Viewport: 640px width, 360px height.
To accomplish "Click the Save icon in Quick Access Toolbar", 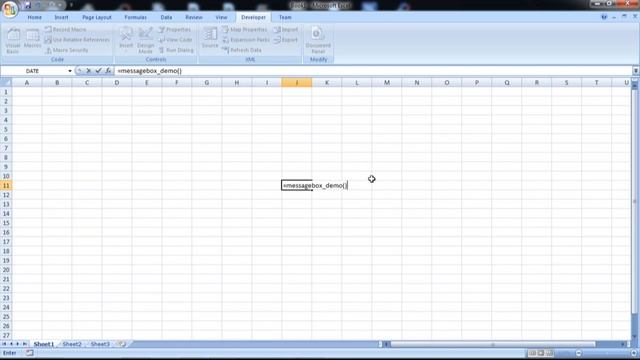I will coord(28,5).
